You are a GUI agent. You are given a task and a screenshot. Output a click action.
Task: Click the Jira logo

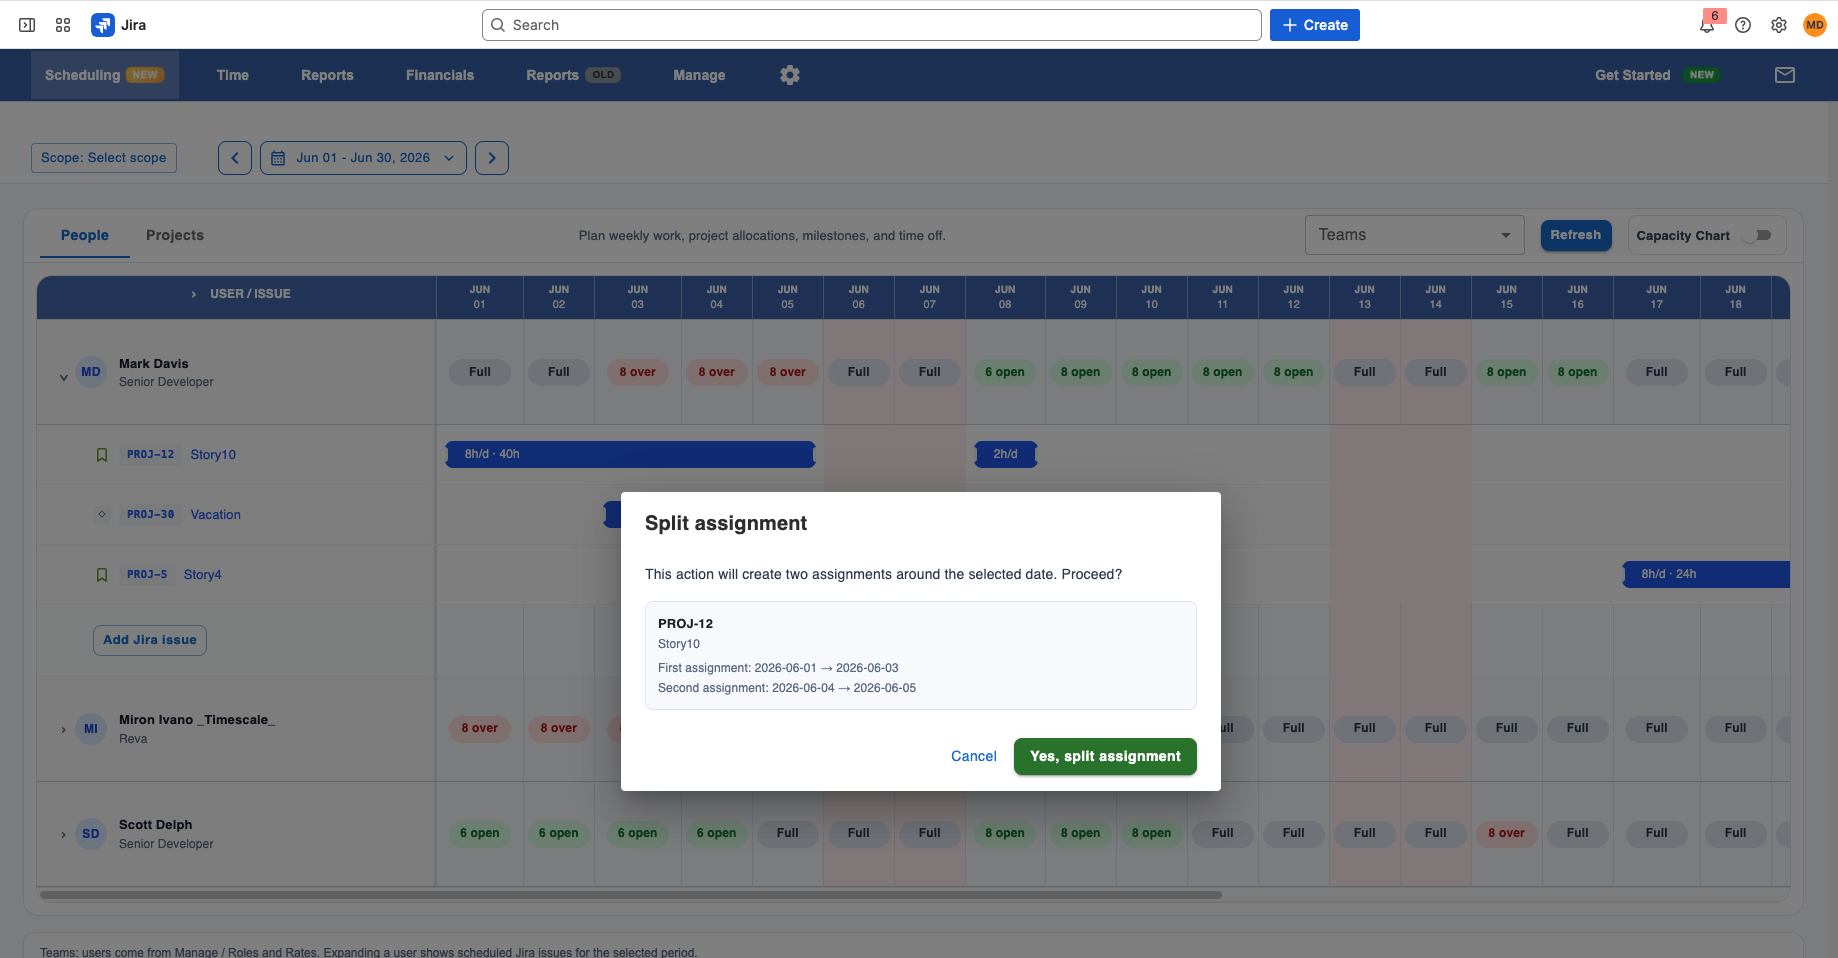[x=118, y=25]
